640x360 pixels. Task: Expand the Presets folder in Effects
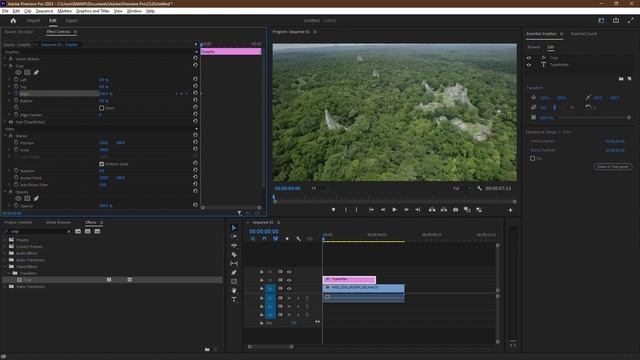tap(5, 240)
